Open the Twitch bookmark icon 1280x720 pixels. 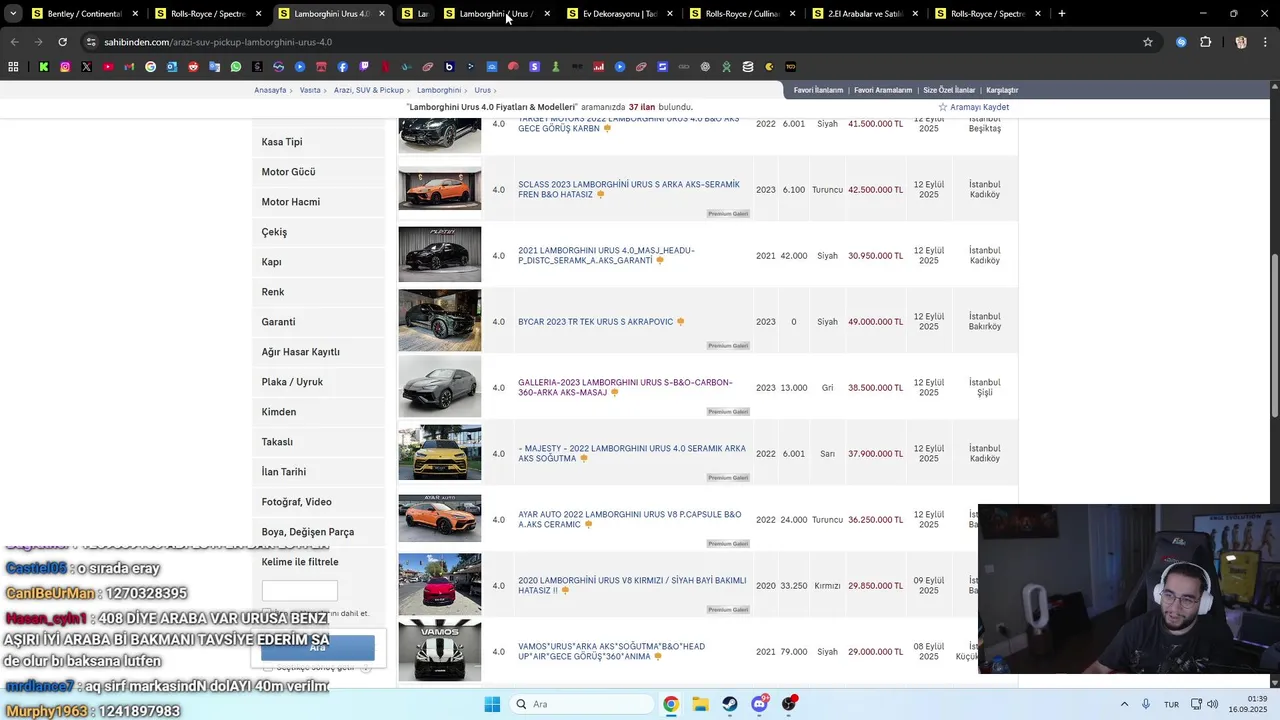tap(364, 67)
